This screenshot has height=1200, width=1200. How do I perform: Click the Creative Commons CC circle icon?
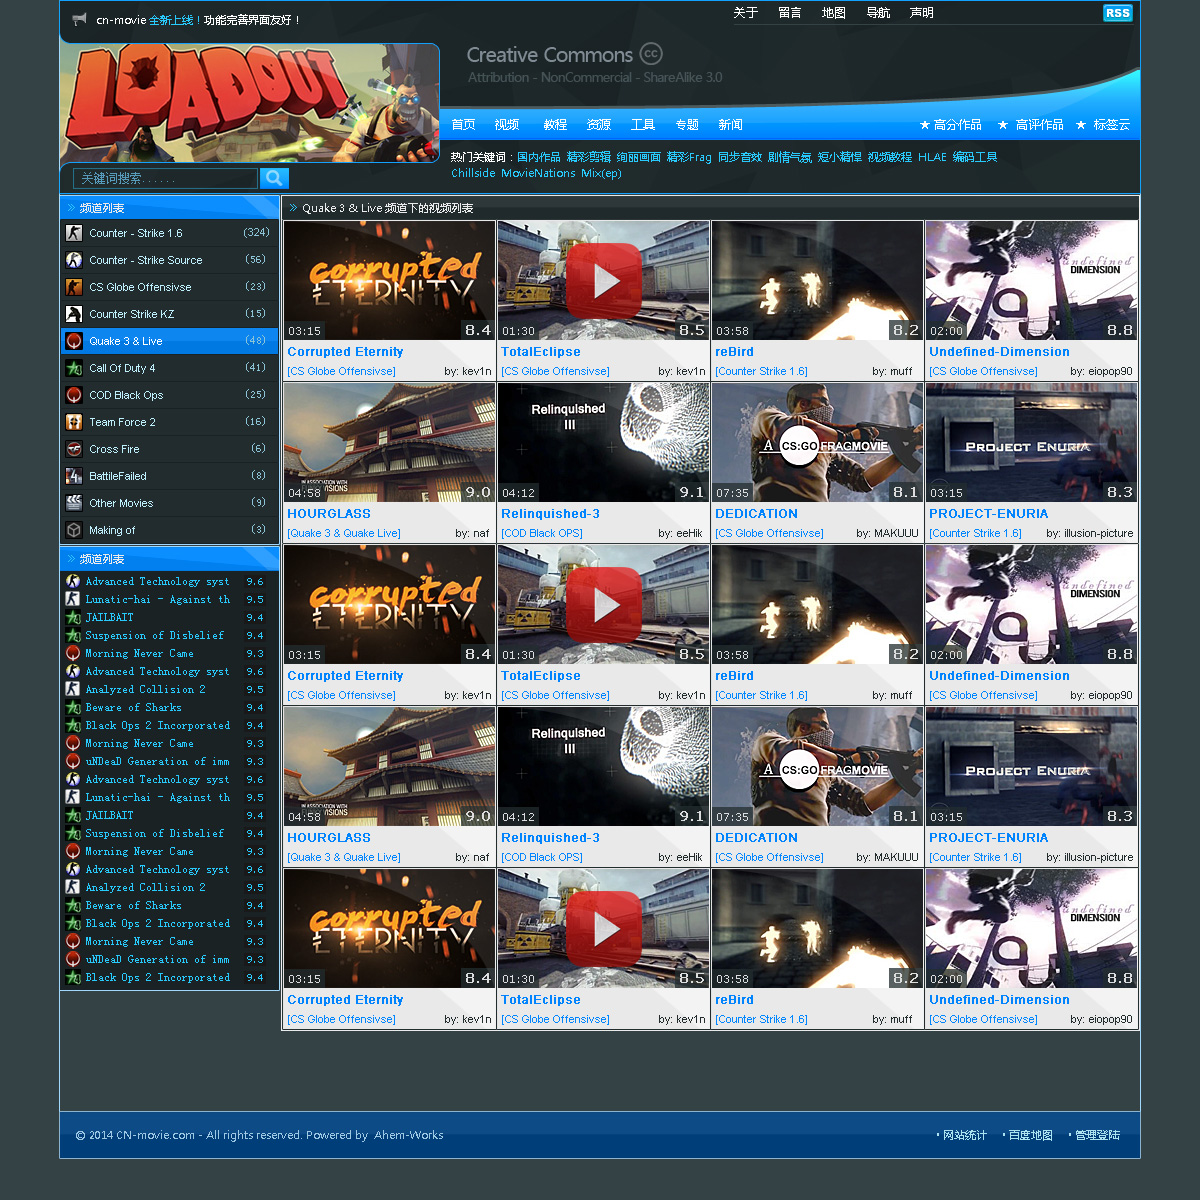(651, 54)
